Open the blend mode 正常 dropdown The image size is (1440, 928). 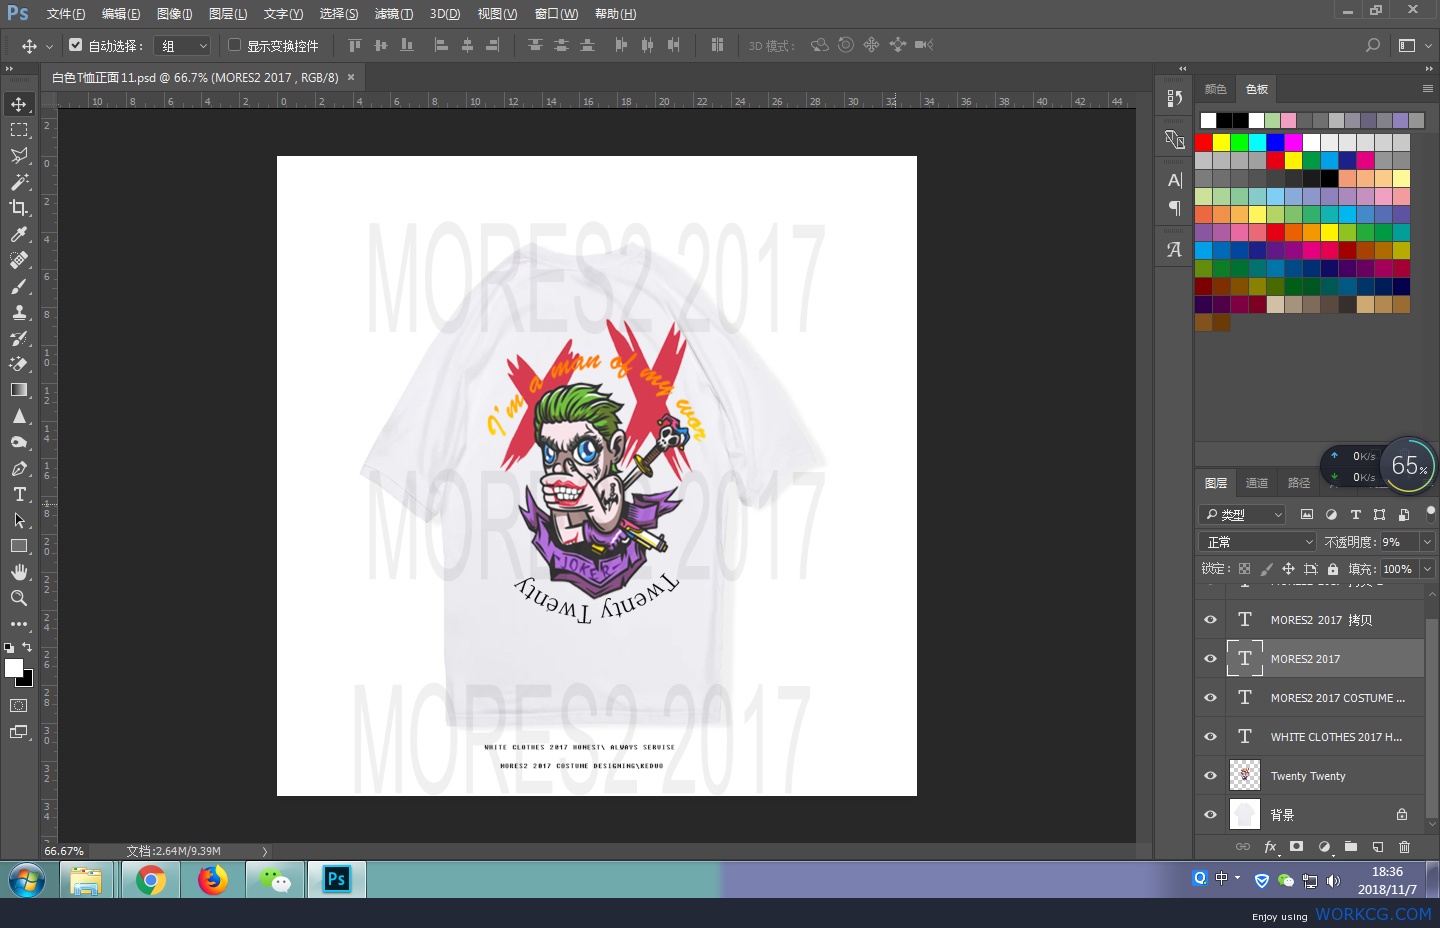1258,542
